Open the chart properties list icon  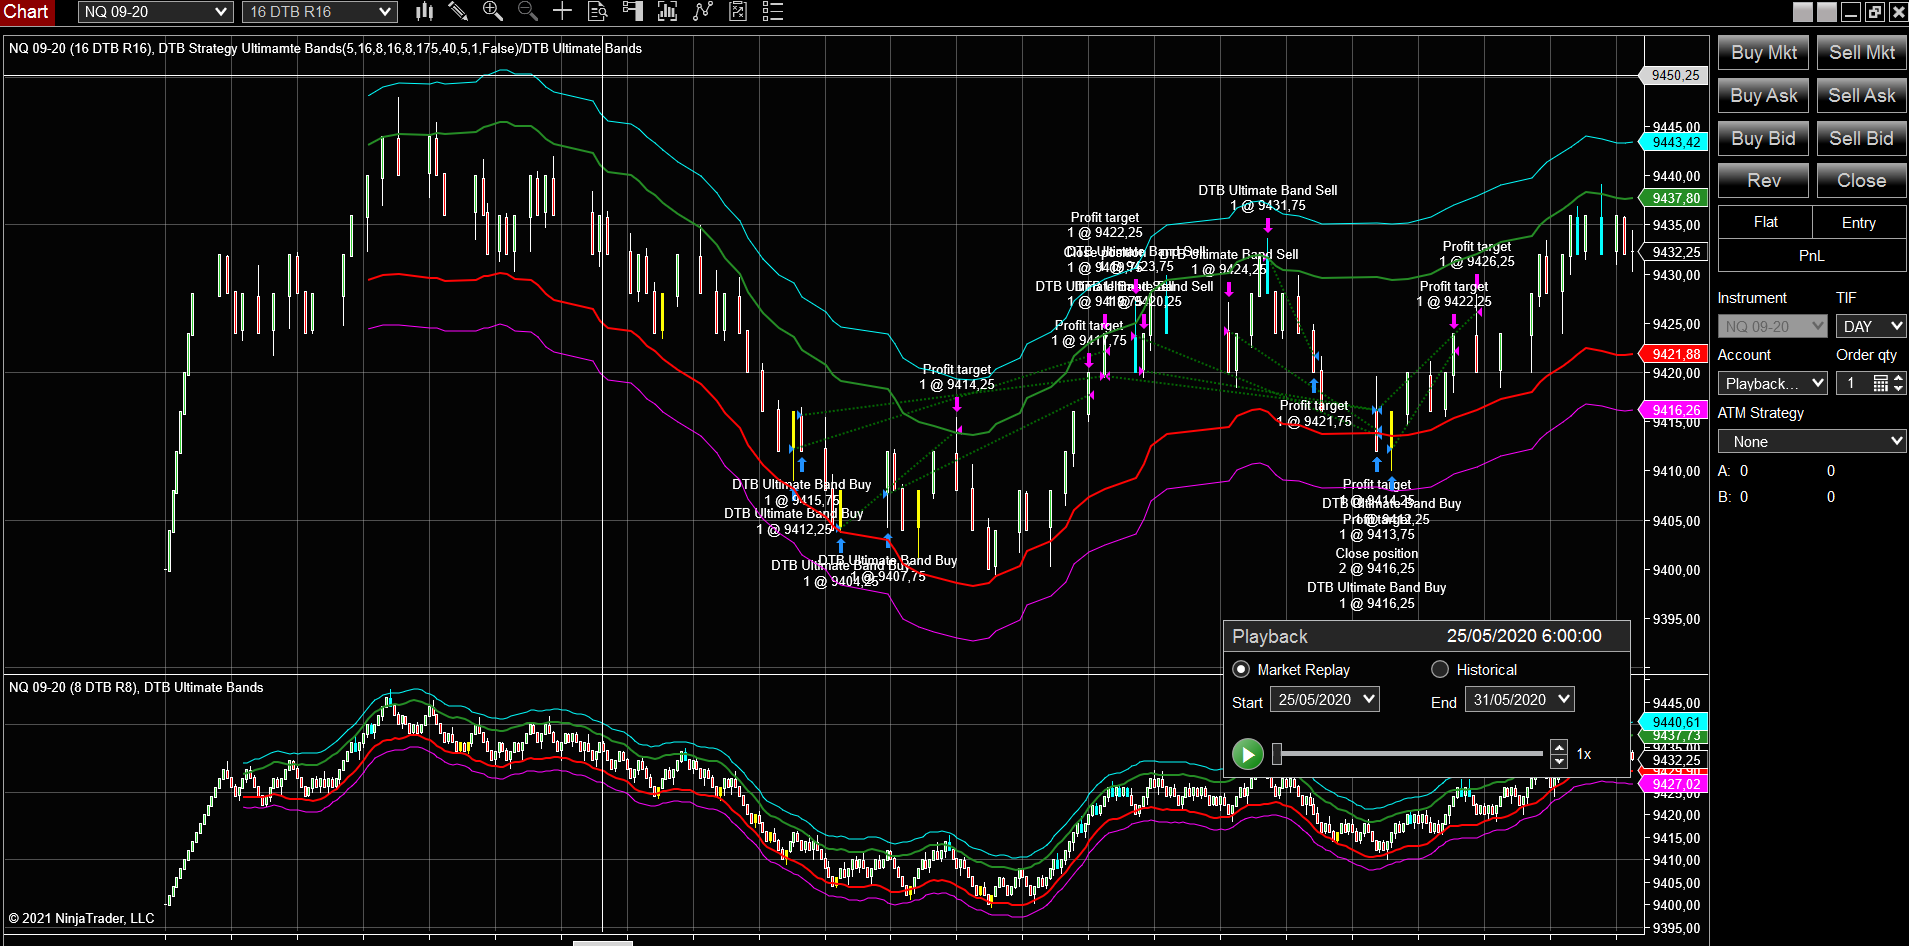[x=773, y=11]
